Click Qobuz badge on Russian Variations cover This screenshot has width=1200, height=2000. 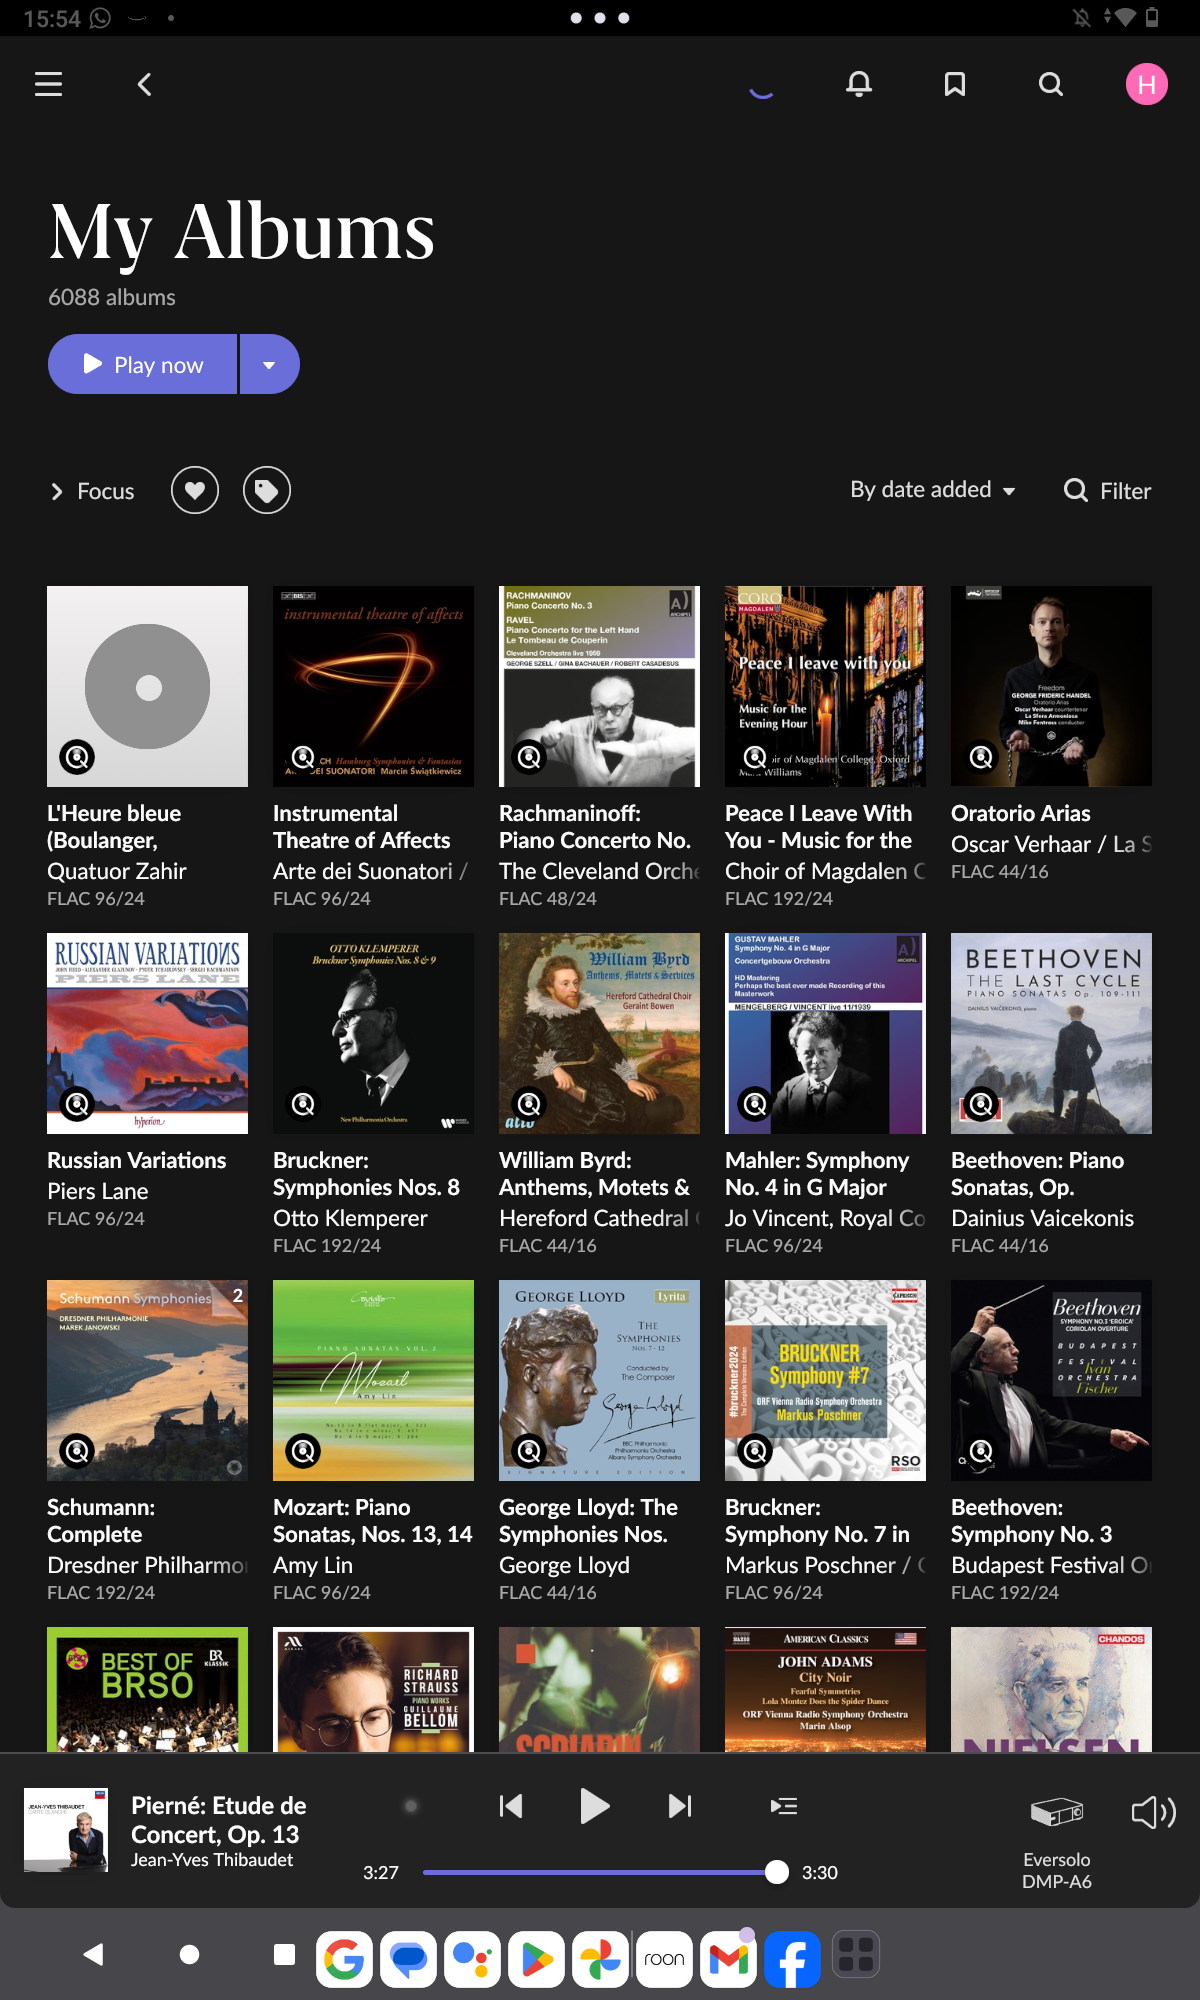[x=77, y=1104]
